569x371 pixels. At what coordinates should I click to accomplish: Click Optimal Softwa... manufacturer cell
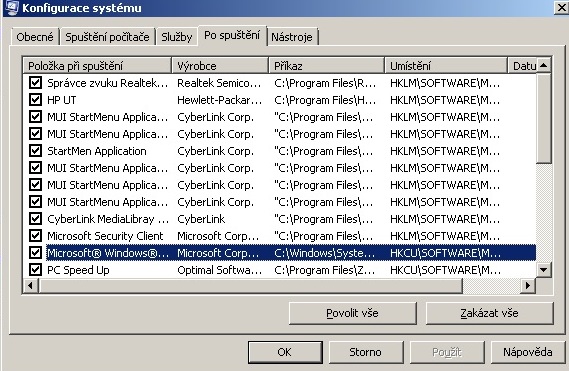pyautogui.click(x=219, y=270)
